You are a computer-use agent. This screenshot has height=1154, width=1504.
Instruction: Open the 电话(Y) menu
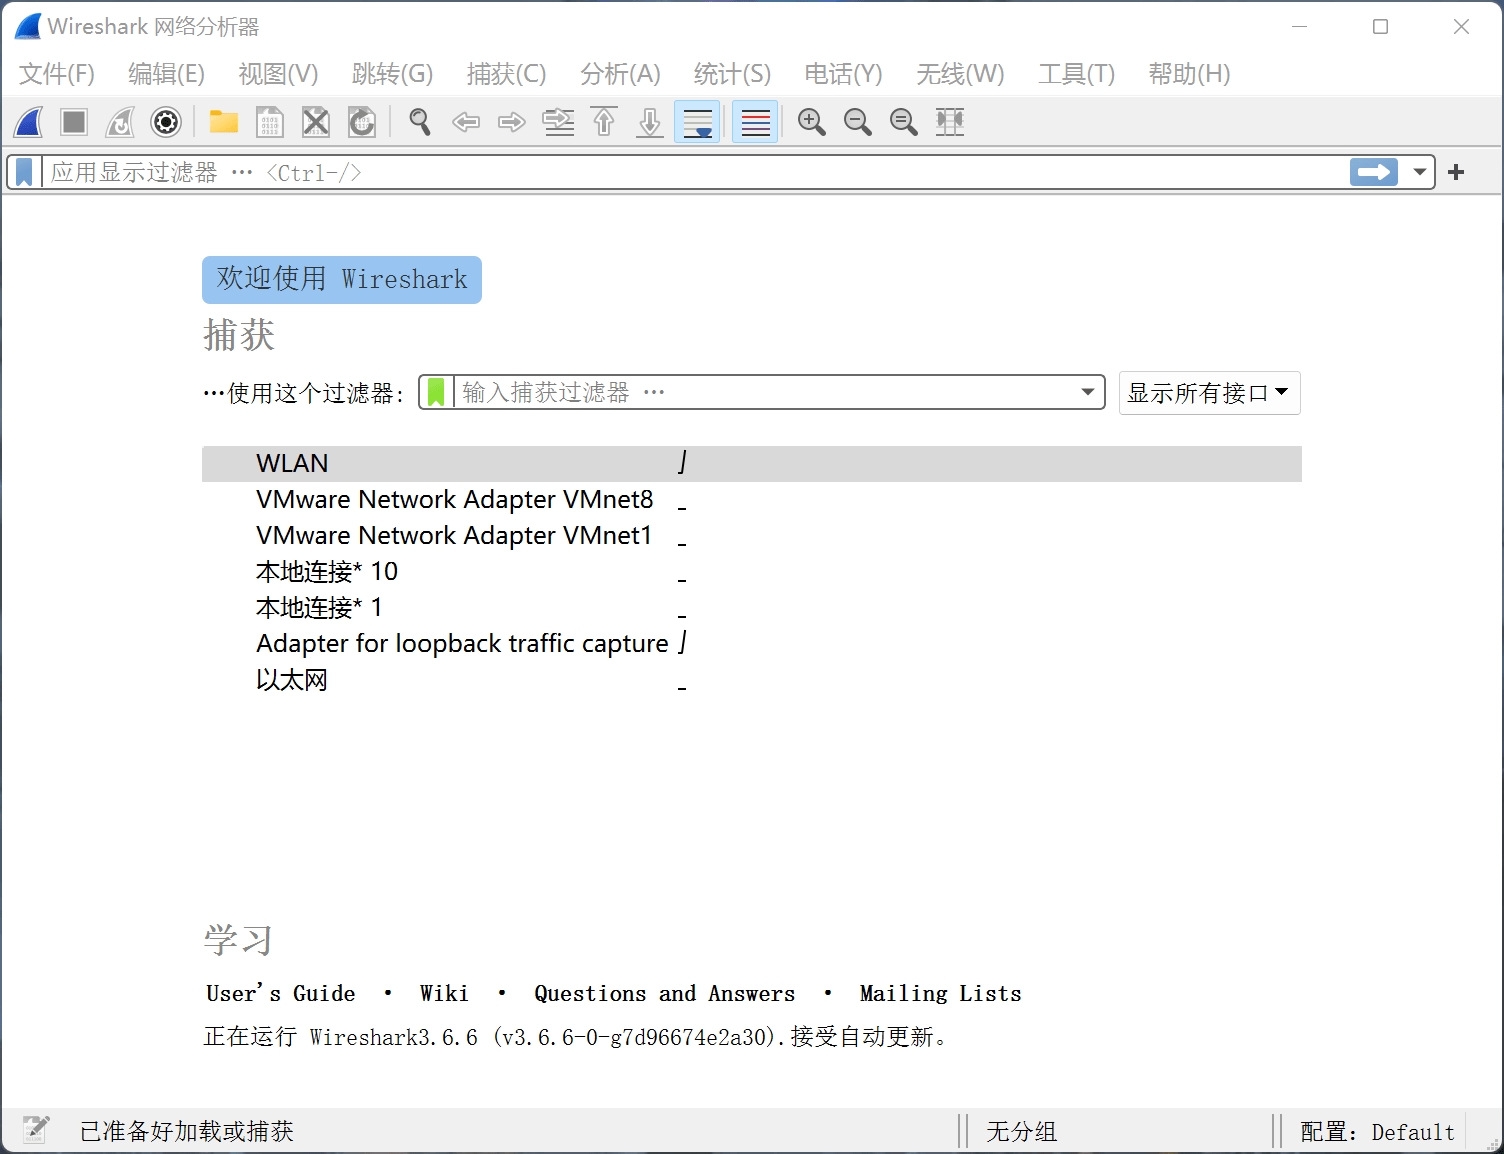point(843,74)
